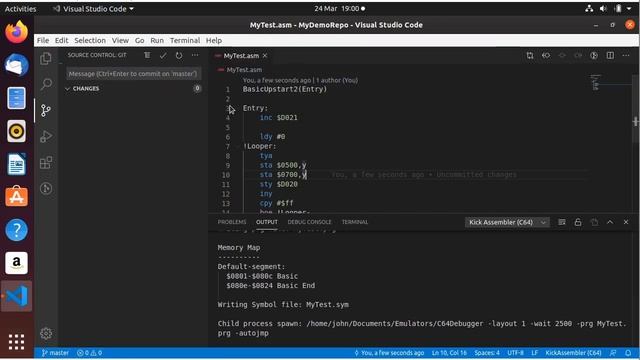Select the Source Control activity bar icon
The image size is (640, 360).
[46, 110]
